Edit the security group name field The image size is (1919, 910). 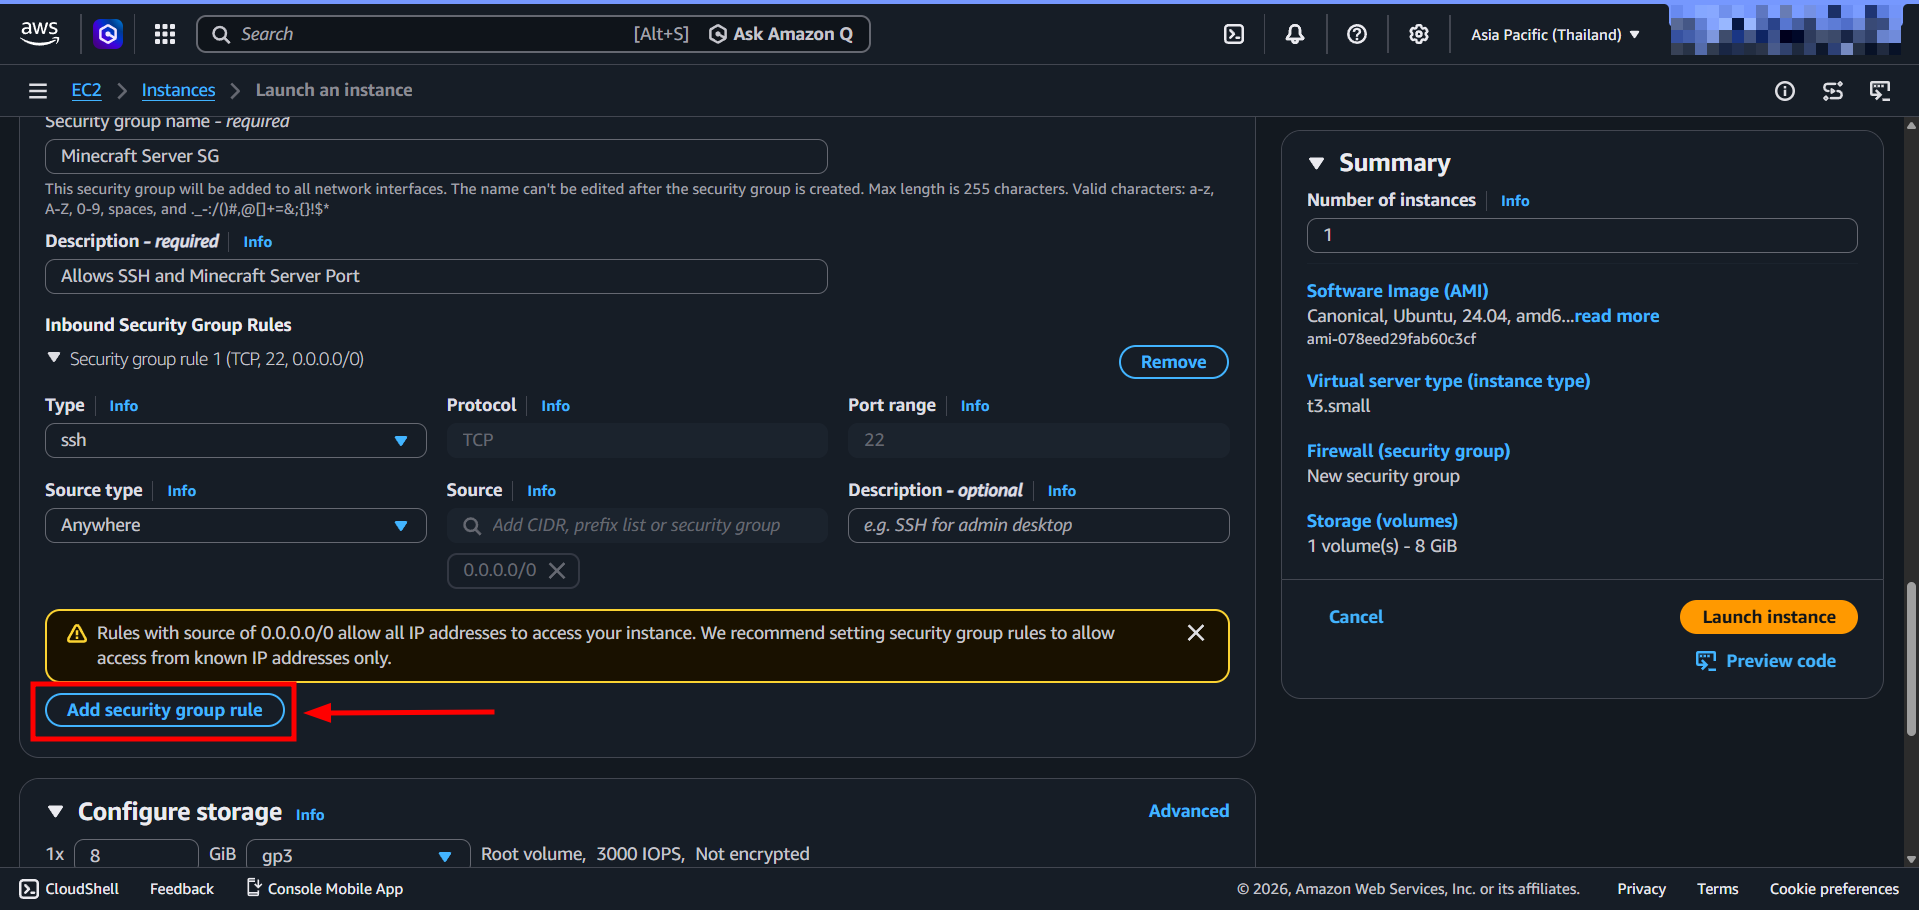(436, 156)
